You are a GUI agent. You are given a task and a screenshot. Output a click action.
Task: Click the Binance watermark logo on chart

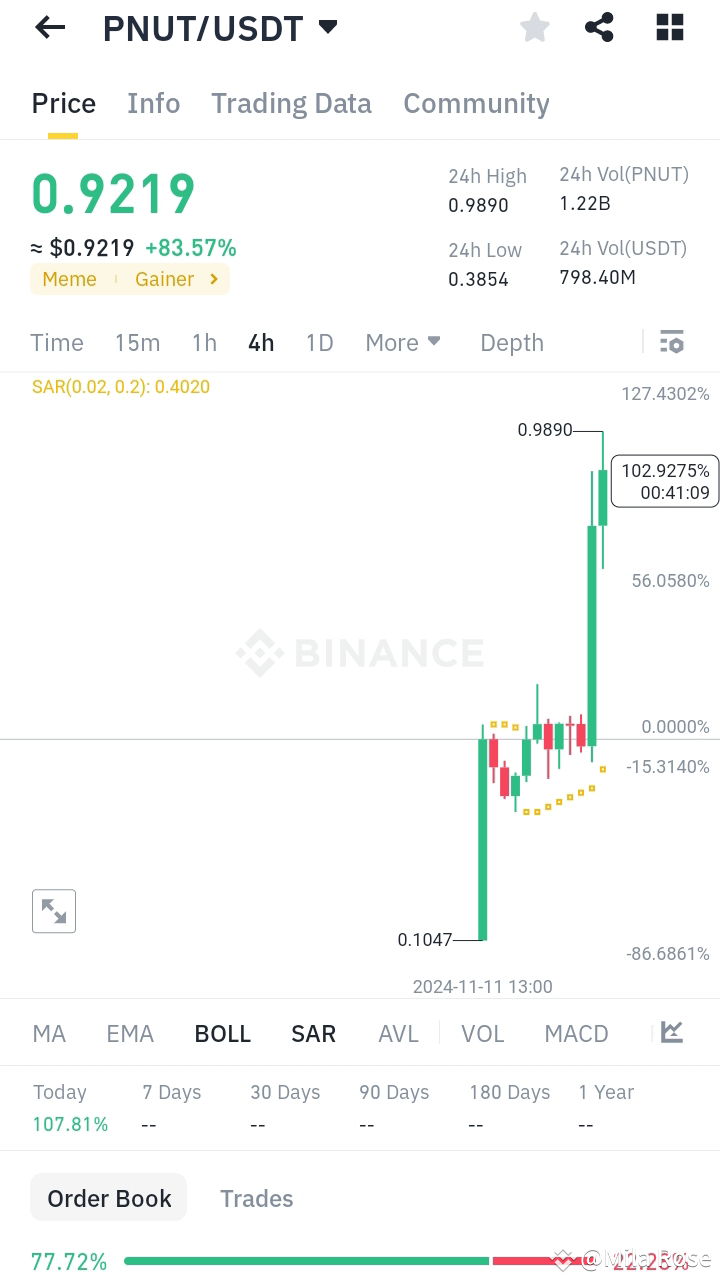click(x=360, y=653)
